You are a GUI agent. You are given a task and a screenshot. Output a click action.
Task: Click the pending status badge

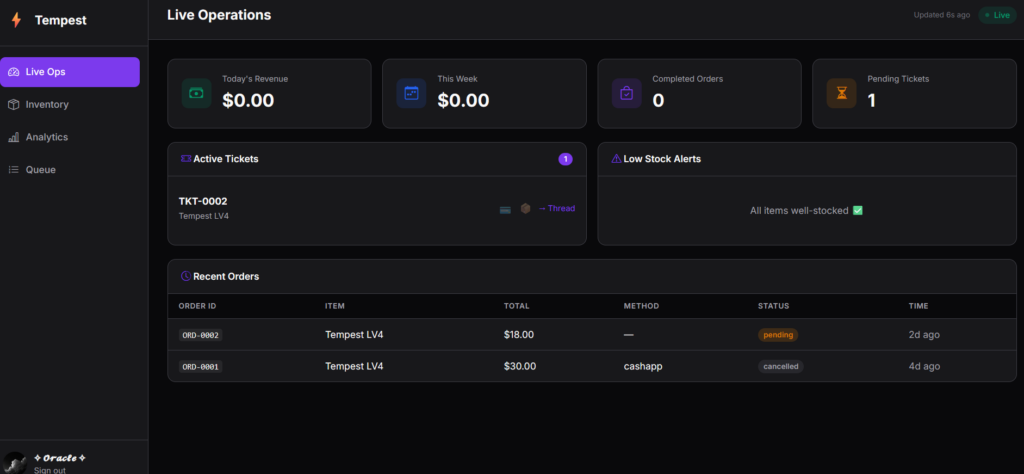[x=778, y=335]
